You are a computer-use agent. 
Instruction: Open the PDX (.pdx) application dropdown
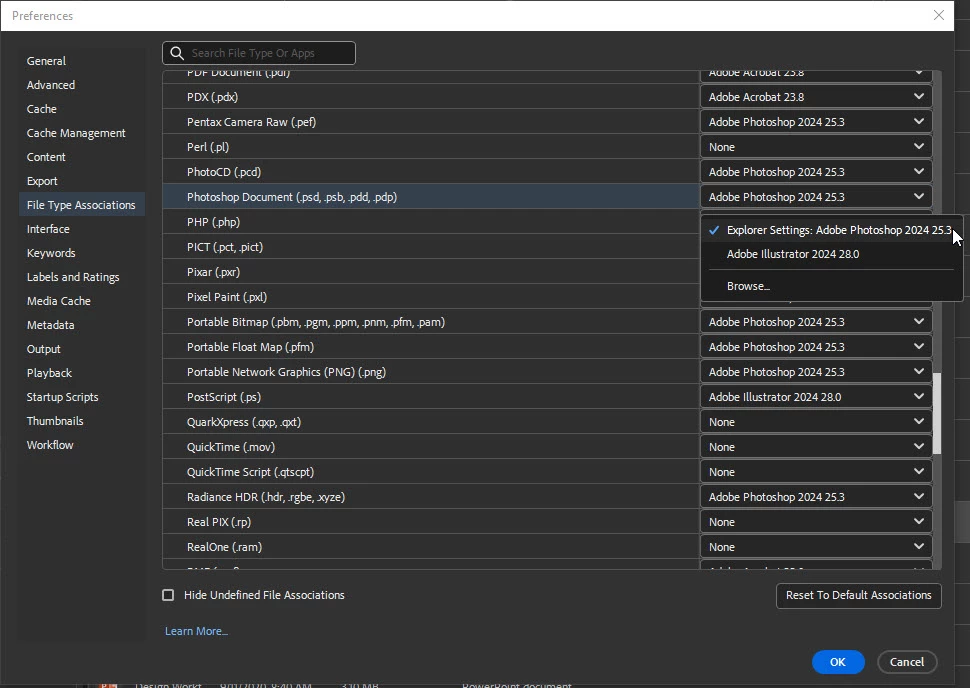point(816,97)
